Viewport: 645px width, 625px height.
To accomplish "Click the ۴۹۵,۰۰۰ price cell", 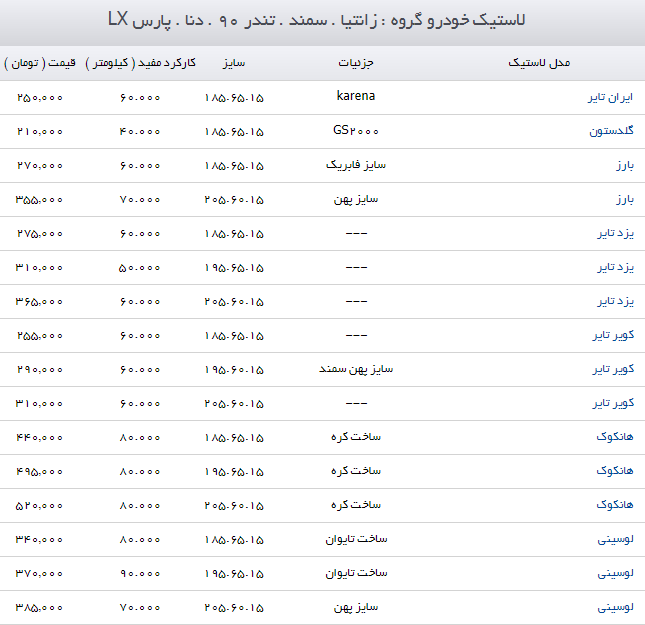I will click(39, 472).
